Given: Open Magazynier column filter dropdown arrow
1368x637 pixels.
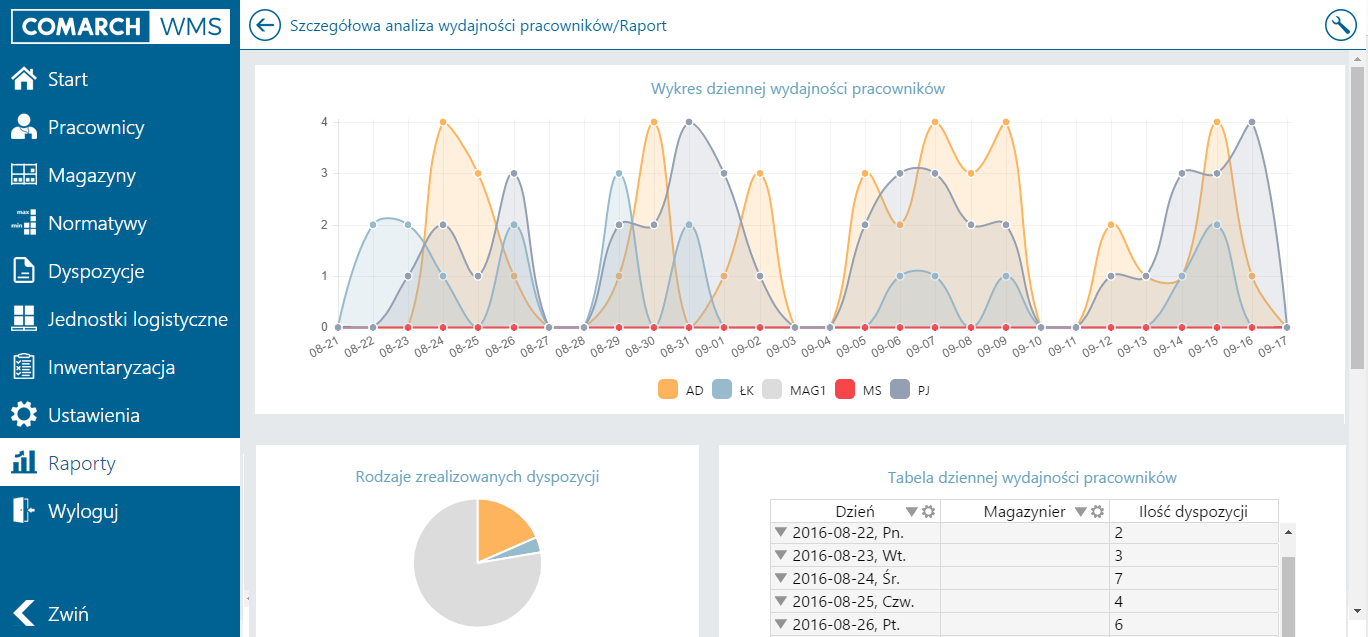Looking at the screenshot, I should click(x=1080, y=512).
